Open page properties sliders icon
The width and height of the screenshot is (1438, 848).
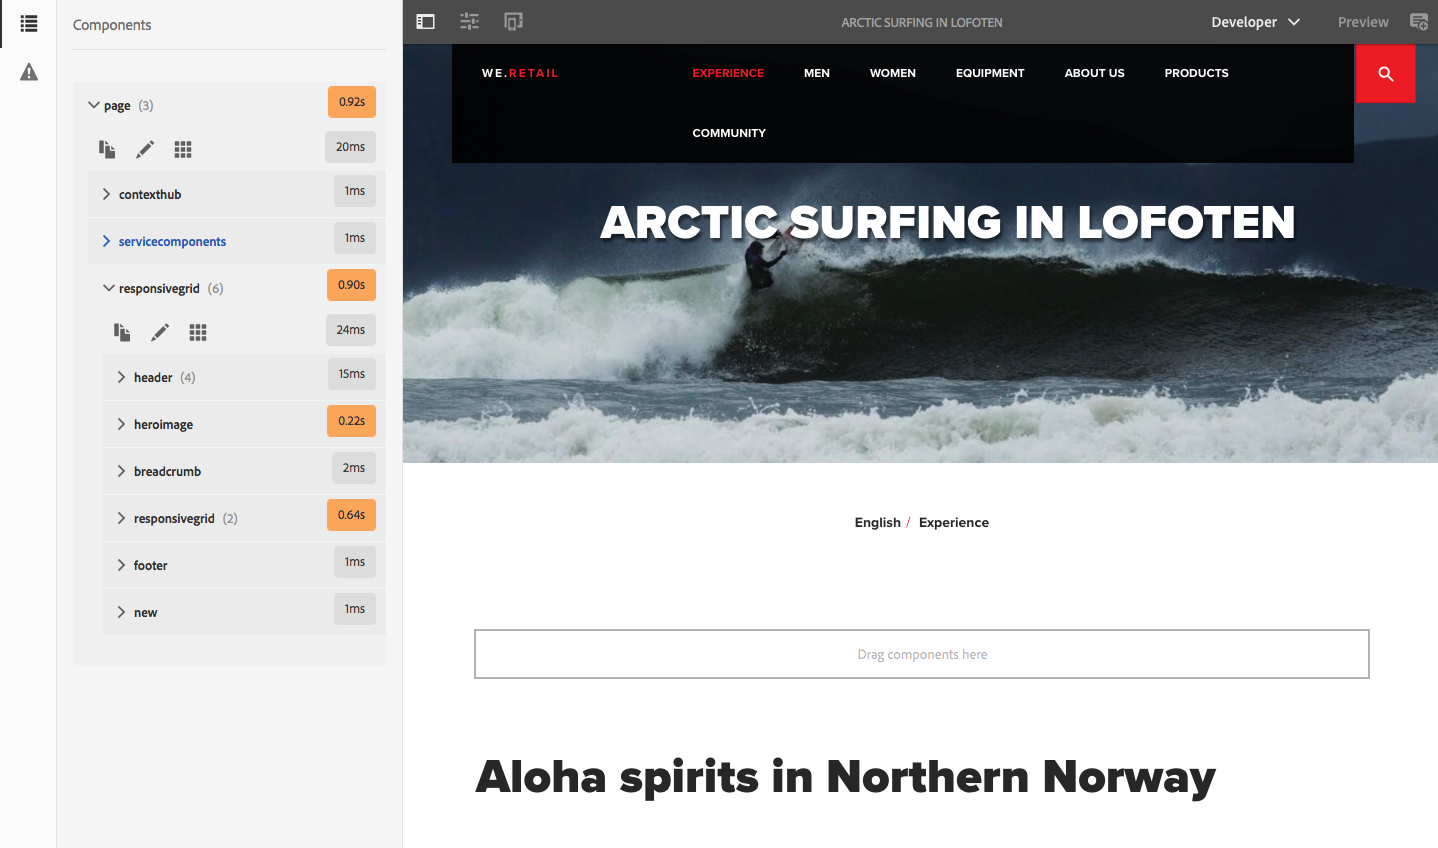tap(469, 22)
